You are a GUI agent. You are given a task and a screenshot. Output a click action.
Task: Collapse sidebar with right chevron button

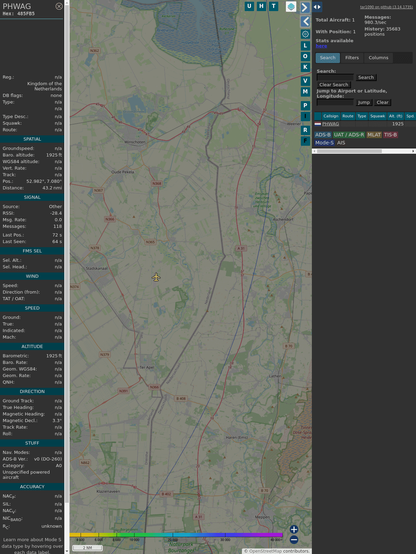(305, 7)
